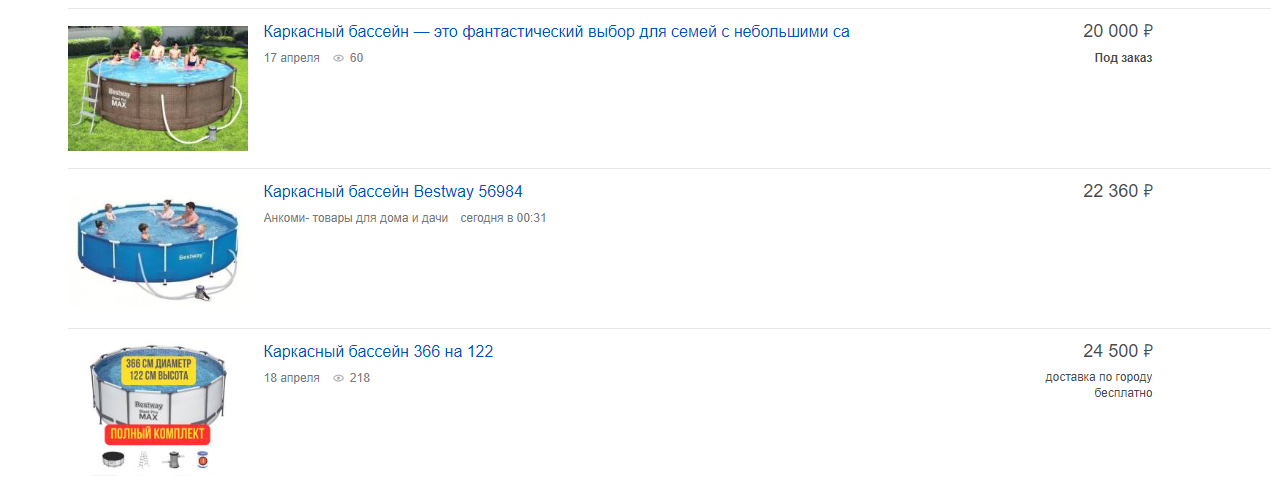Click the price 22 360 ₽
The width and height of the screenshot is (1271, 485).
click(1117, 192)
